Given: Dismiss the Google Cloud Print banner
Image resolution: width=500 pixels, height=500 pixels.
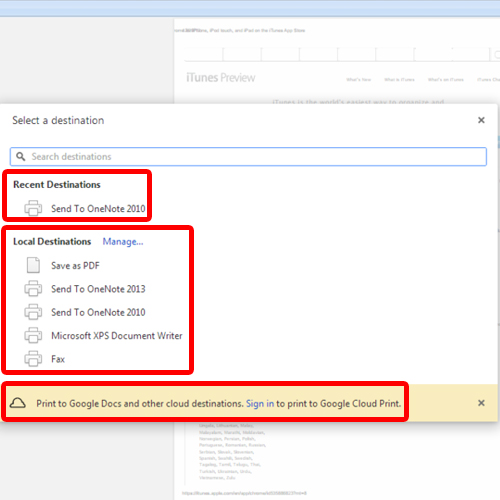Looking at the screenshot, I should tap(481, 403).
